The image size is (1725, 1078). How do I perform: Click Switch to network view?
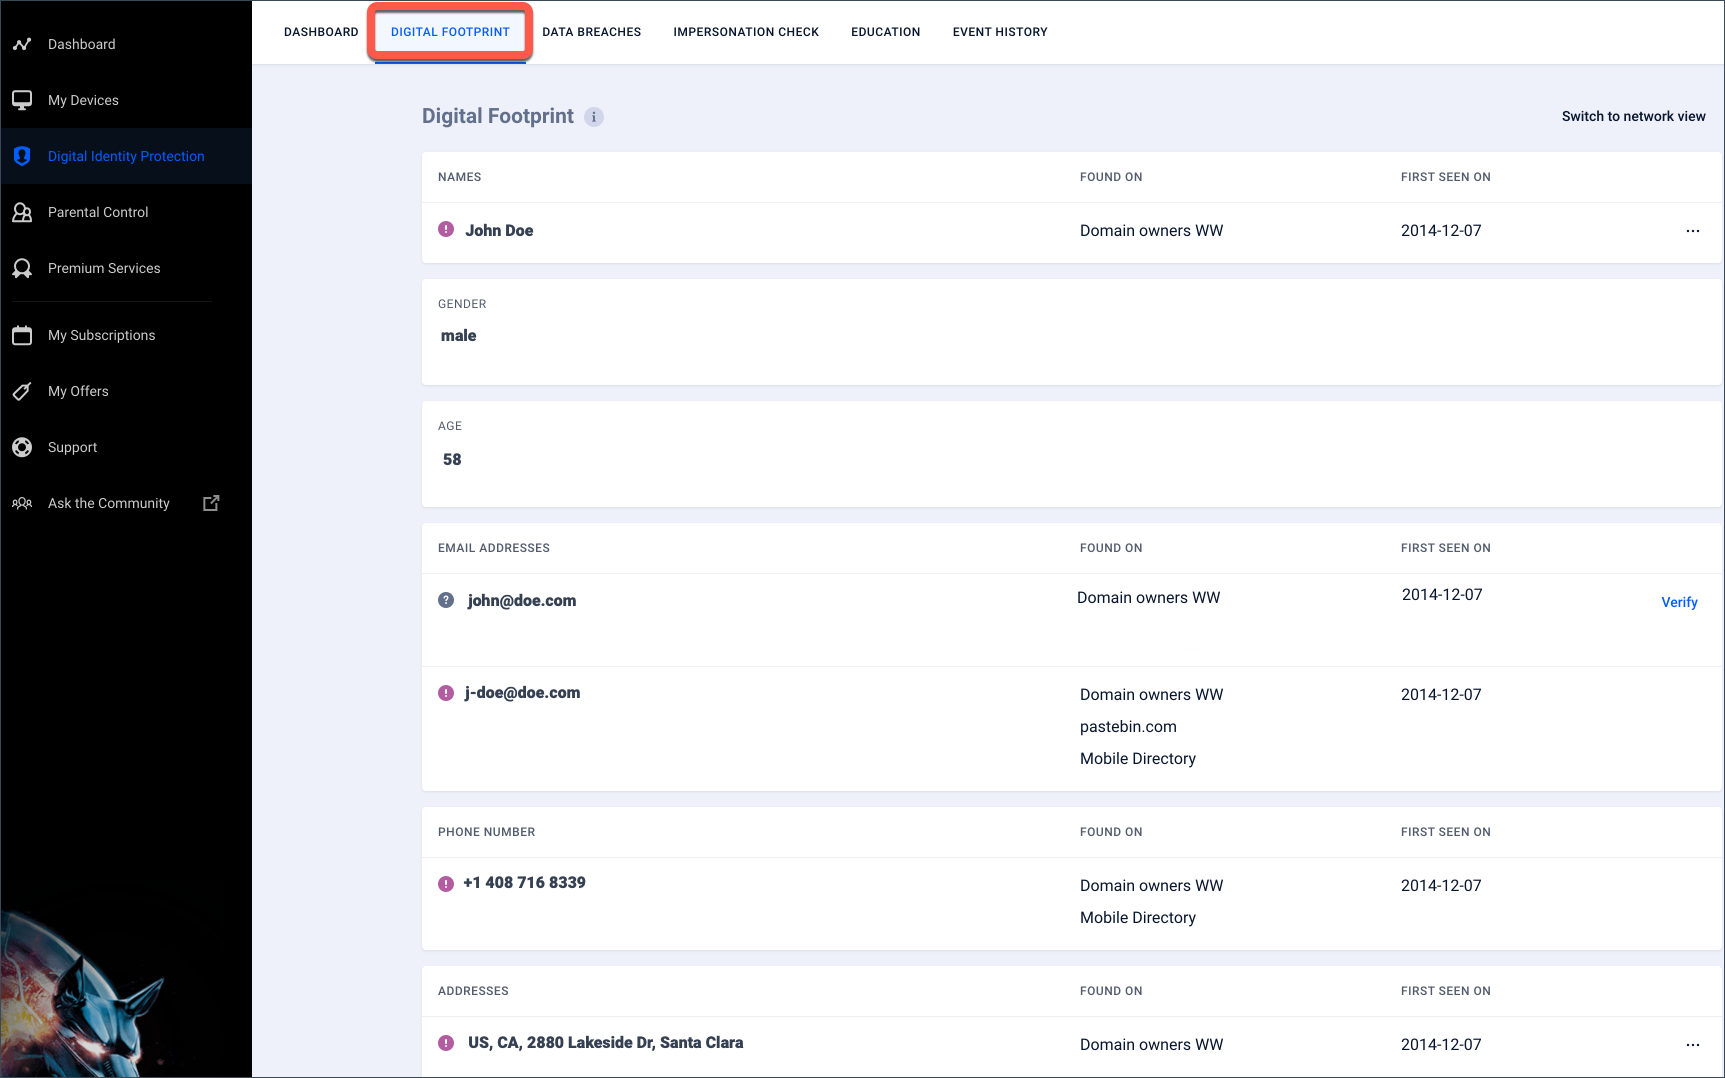(x=1634, y=116)
